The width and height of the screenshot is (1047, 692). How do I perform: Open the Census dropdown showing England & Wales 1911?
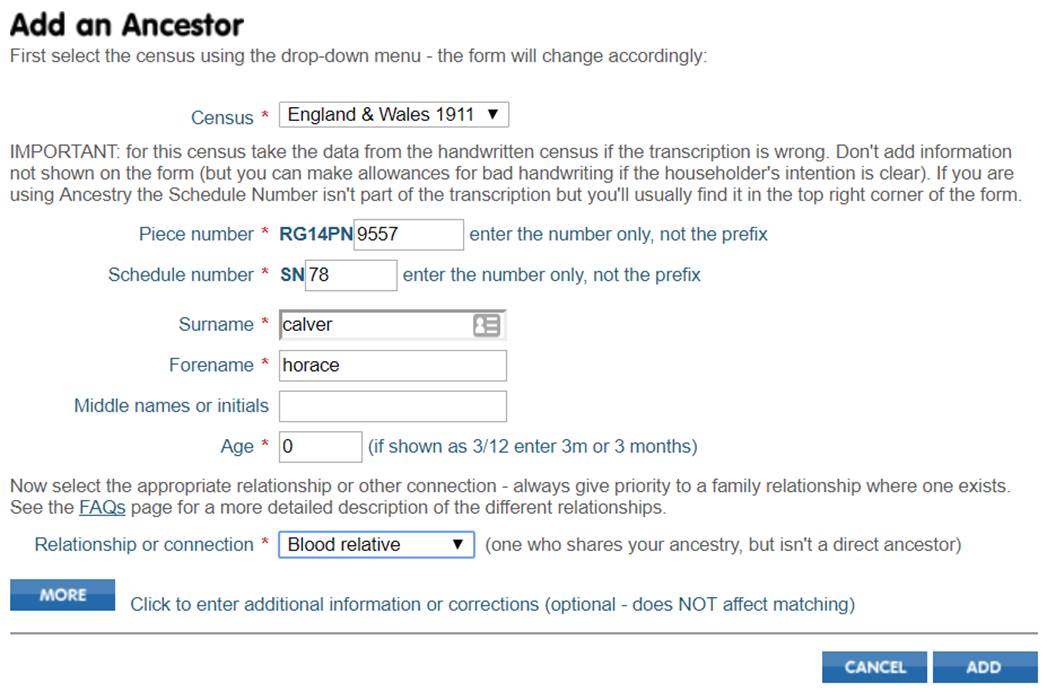click(394, 115)
